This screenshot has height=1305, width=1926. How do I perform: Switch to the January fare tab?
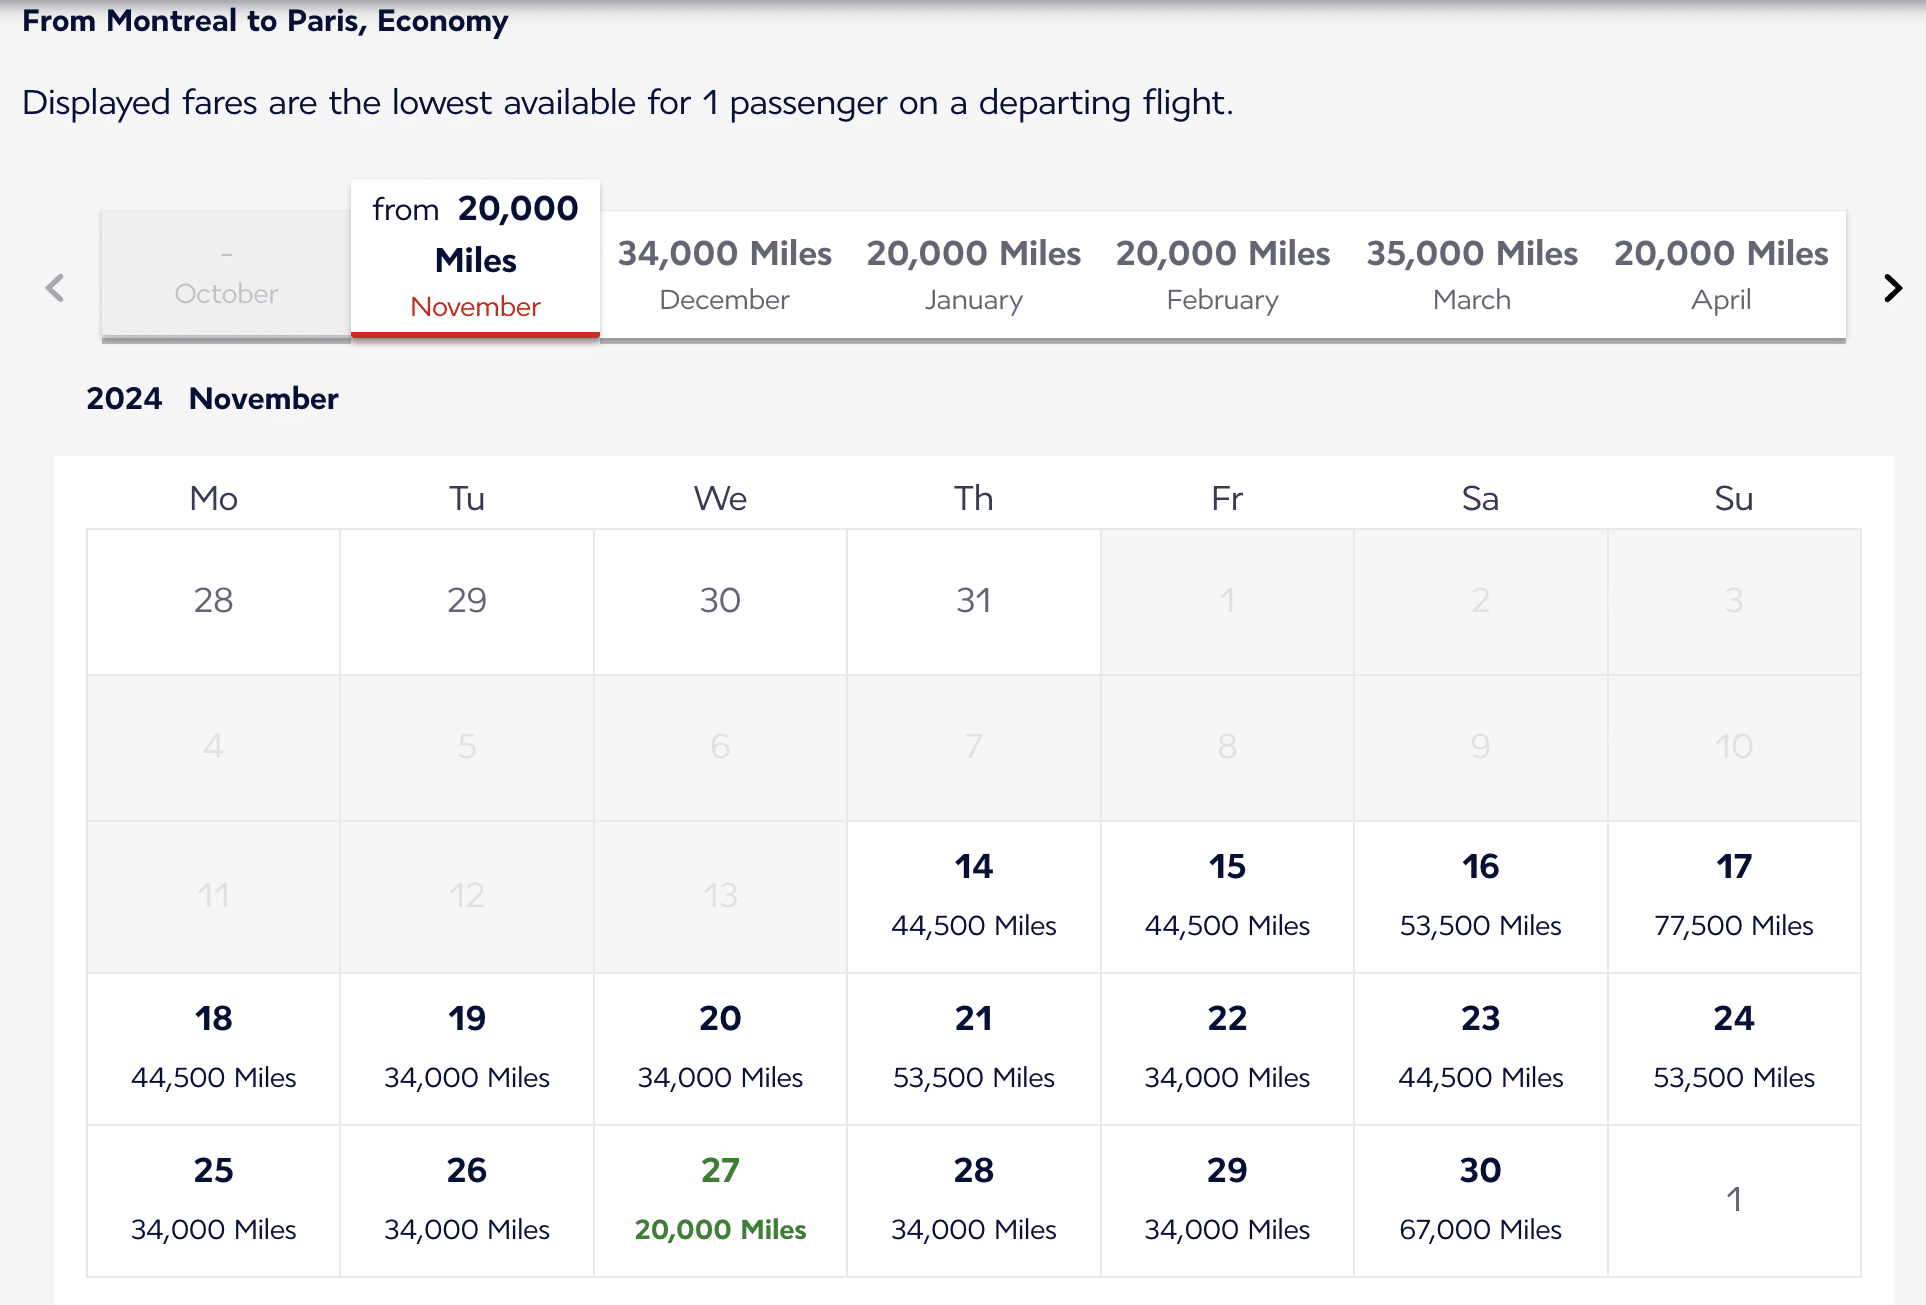tap(973, 274)
